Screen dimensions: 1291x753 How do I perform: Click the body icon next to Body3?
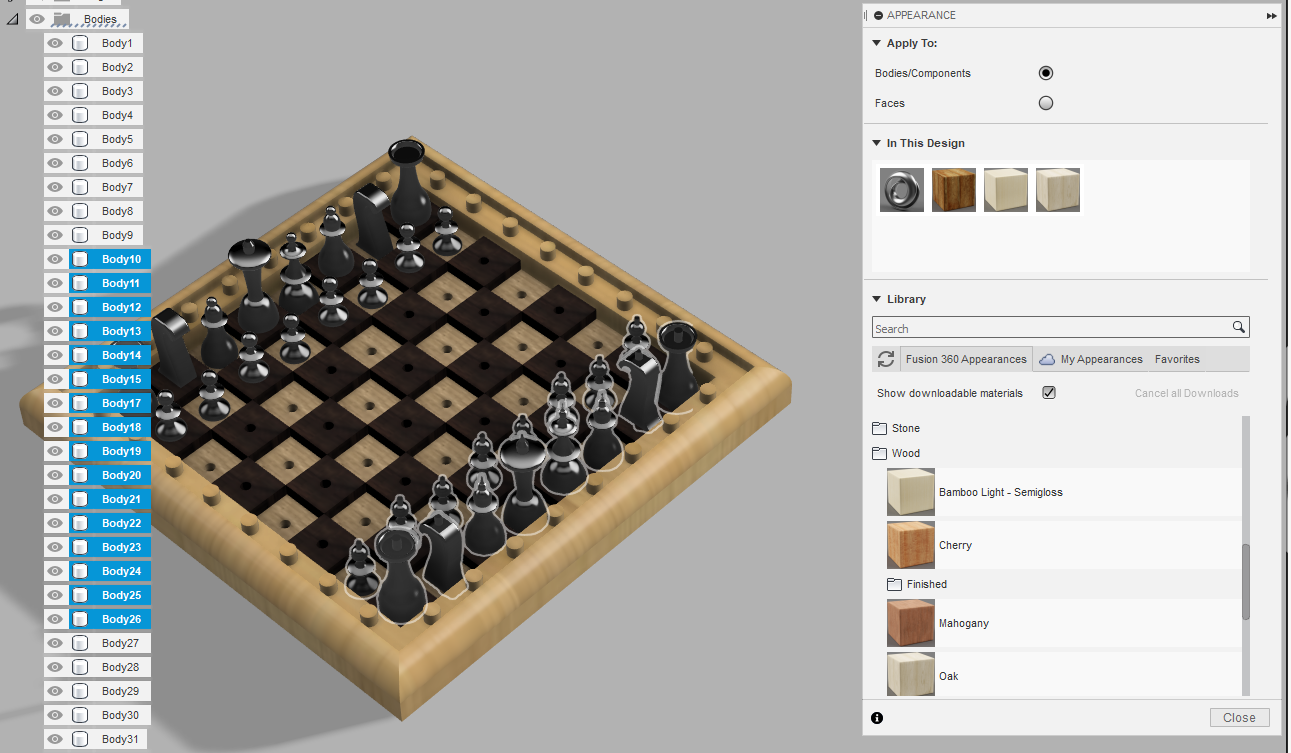[80, 91]
